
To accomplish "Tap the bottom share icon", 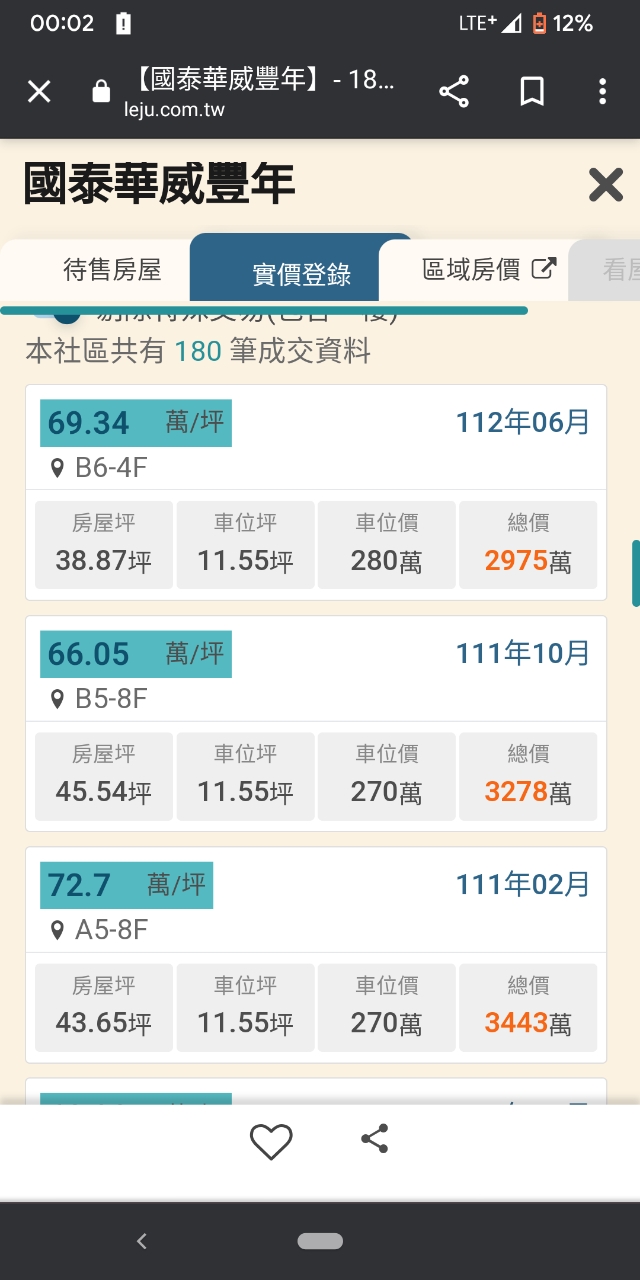I will [374, 1139].
